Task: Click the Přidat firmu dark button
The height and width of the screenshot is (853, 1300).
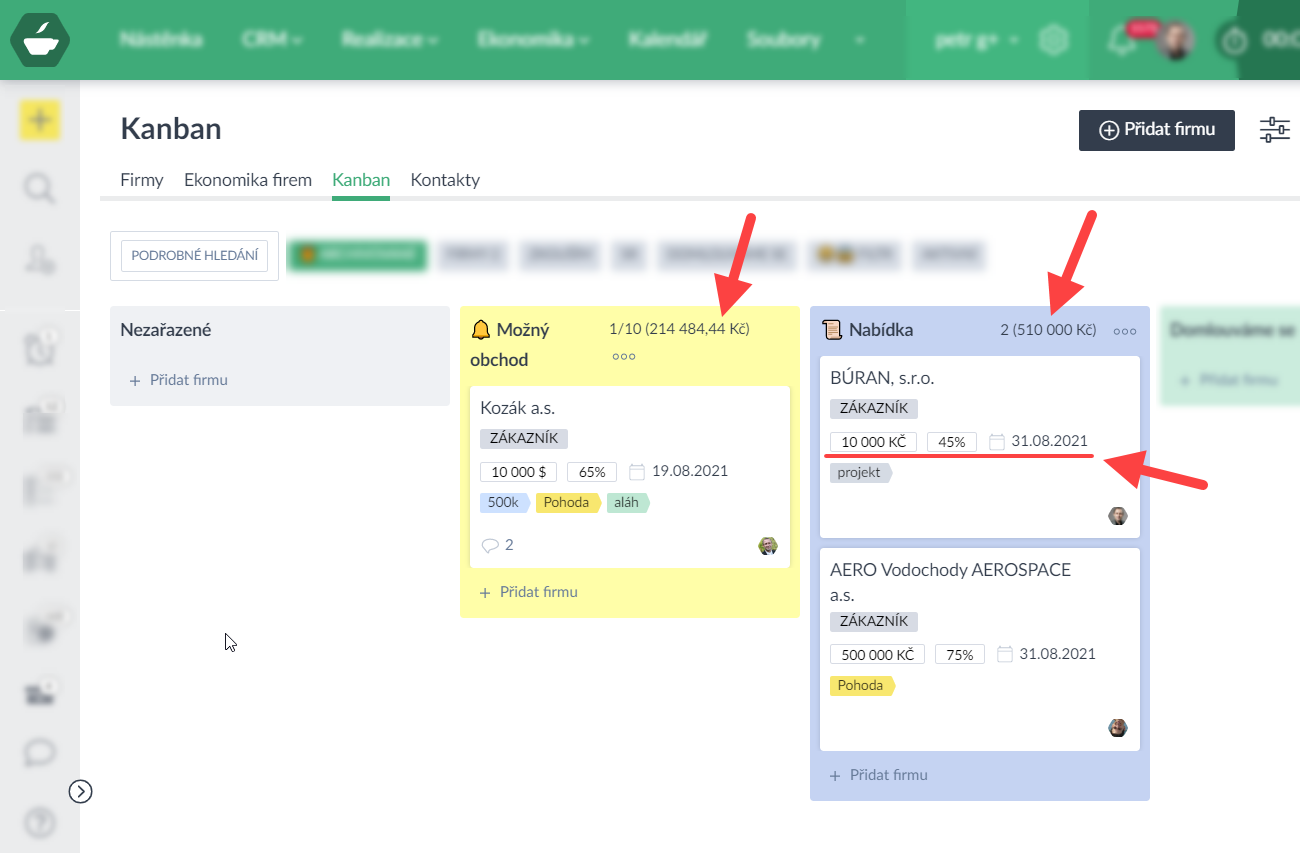Action: [x=1156, y=130]
